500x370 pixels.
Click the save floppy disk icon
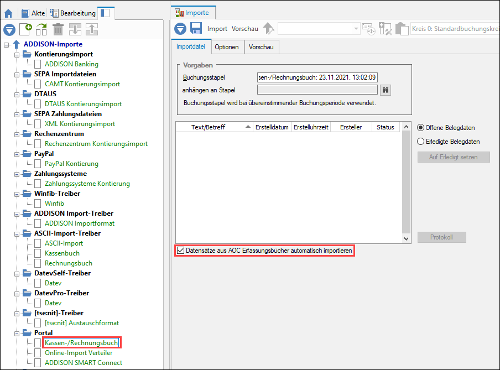tap(196, 28)
